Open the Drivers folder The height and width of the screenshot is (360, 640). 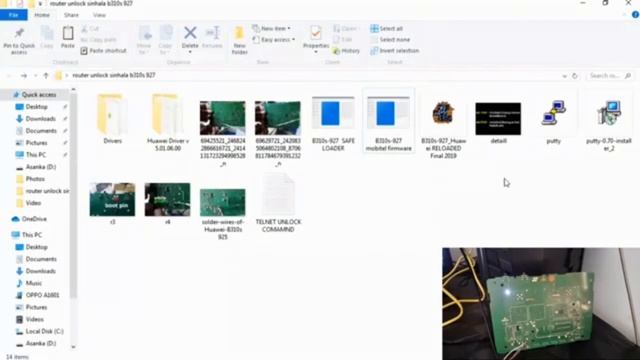click(112, 119)
